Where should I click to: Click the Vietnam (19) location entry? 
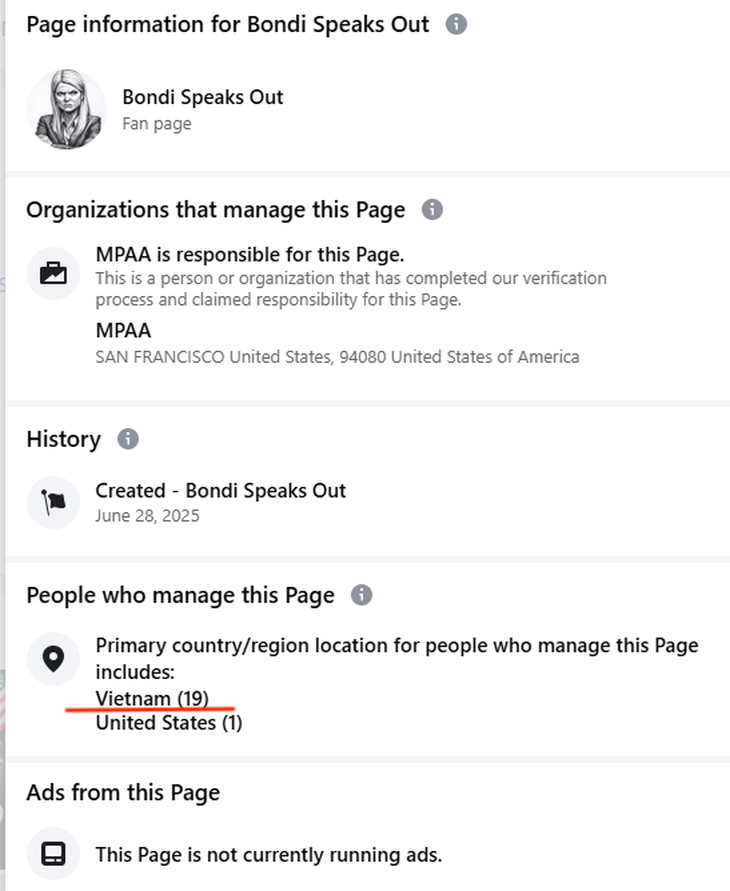[152, 698]
